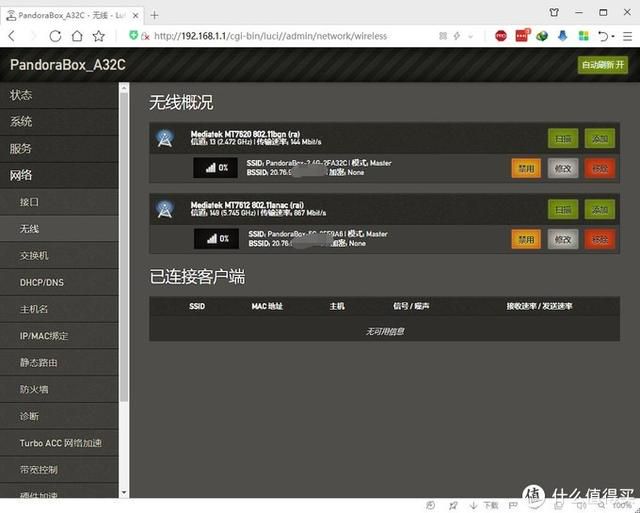Click 禁用 for the 5GHz PandoraBox SSID

(x=526, y=239)
